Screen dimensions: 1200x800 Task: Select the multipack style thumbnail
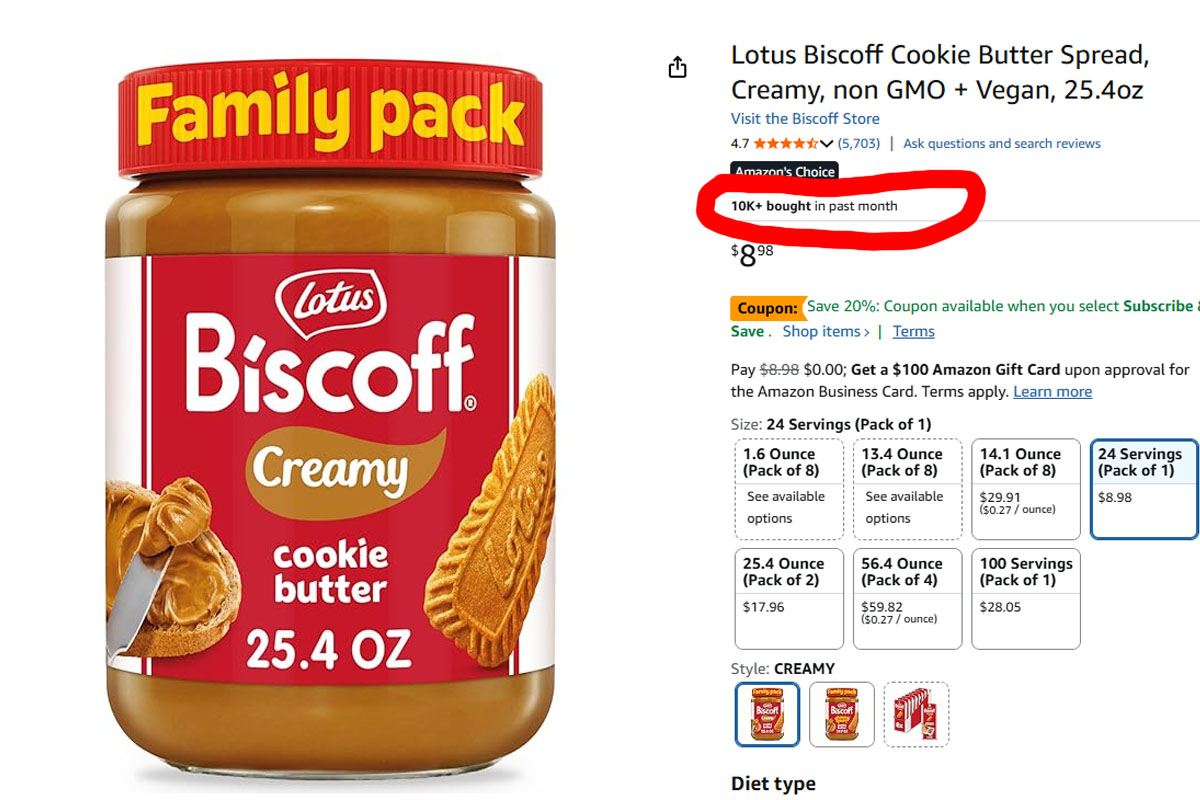click(916, 714)
